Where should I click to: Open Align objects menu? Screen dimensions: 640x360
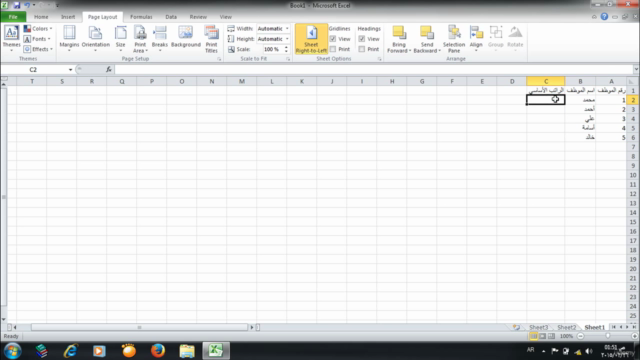pyautogui.click(x=476, y=39)
